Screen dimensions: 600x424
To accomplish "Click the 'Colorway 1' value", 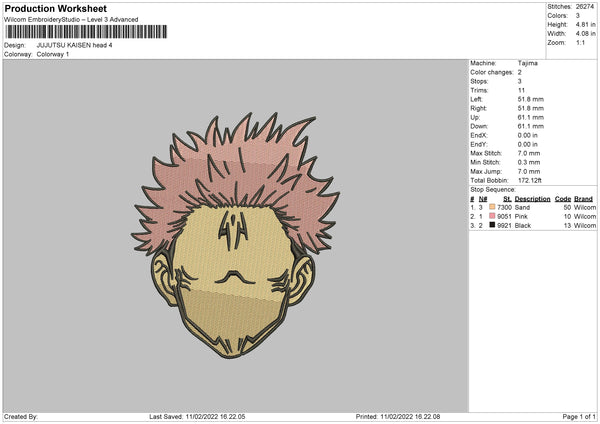I will point(53,54).
